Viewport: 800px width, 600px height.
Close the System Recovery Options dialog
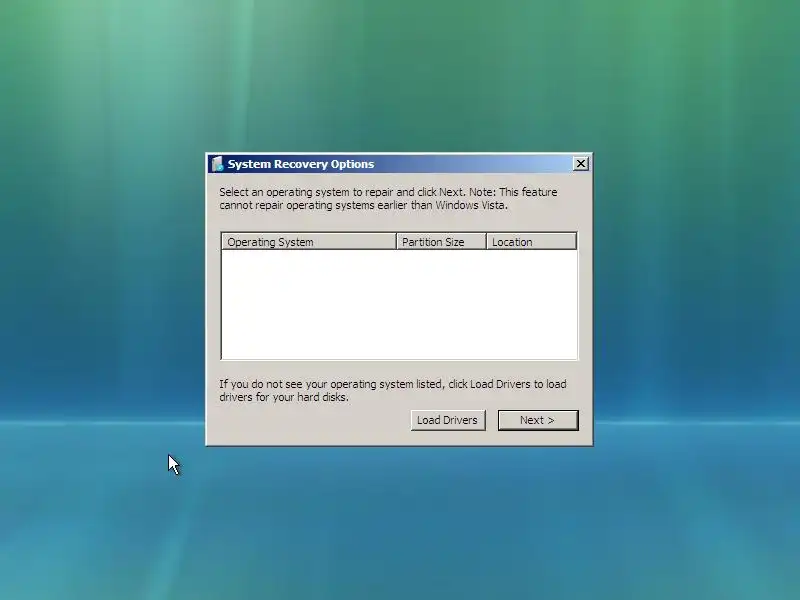pos(581,164)
